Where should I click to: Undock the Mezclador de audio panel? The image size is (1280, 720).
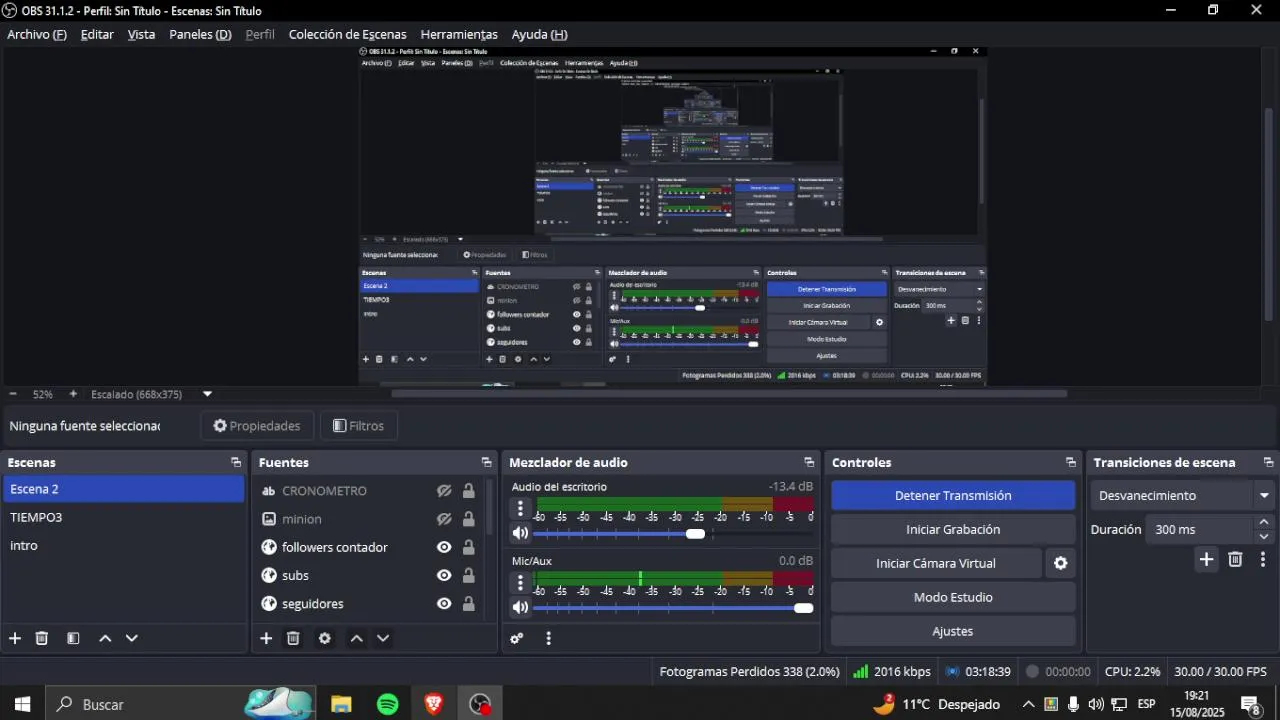[809, 462]
